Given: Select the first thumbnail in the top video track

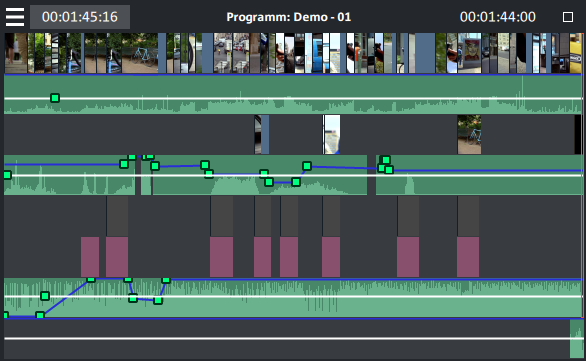Looking at the screenshot, I should 15,53.
